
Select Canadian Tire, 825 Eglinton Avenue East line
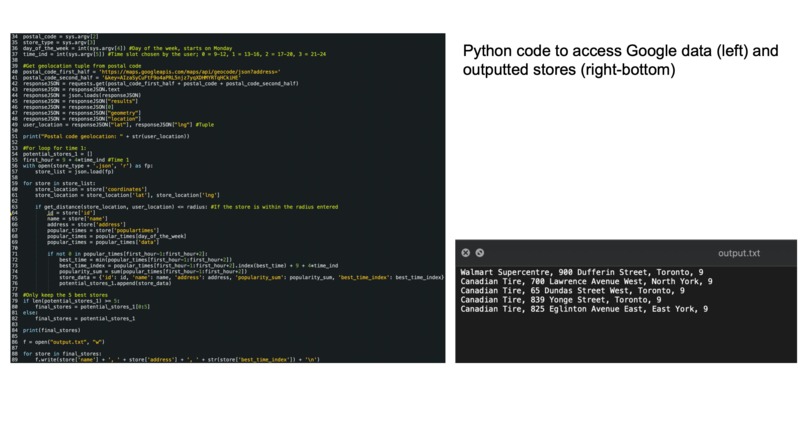pyautogui.click(x=584, y=309)
